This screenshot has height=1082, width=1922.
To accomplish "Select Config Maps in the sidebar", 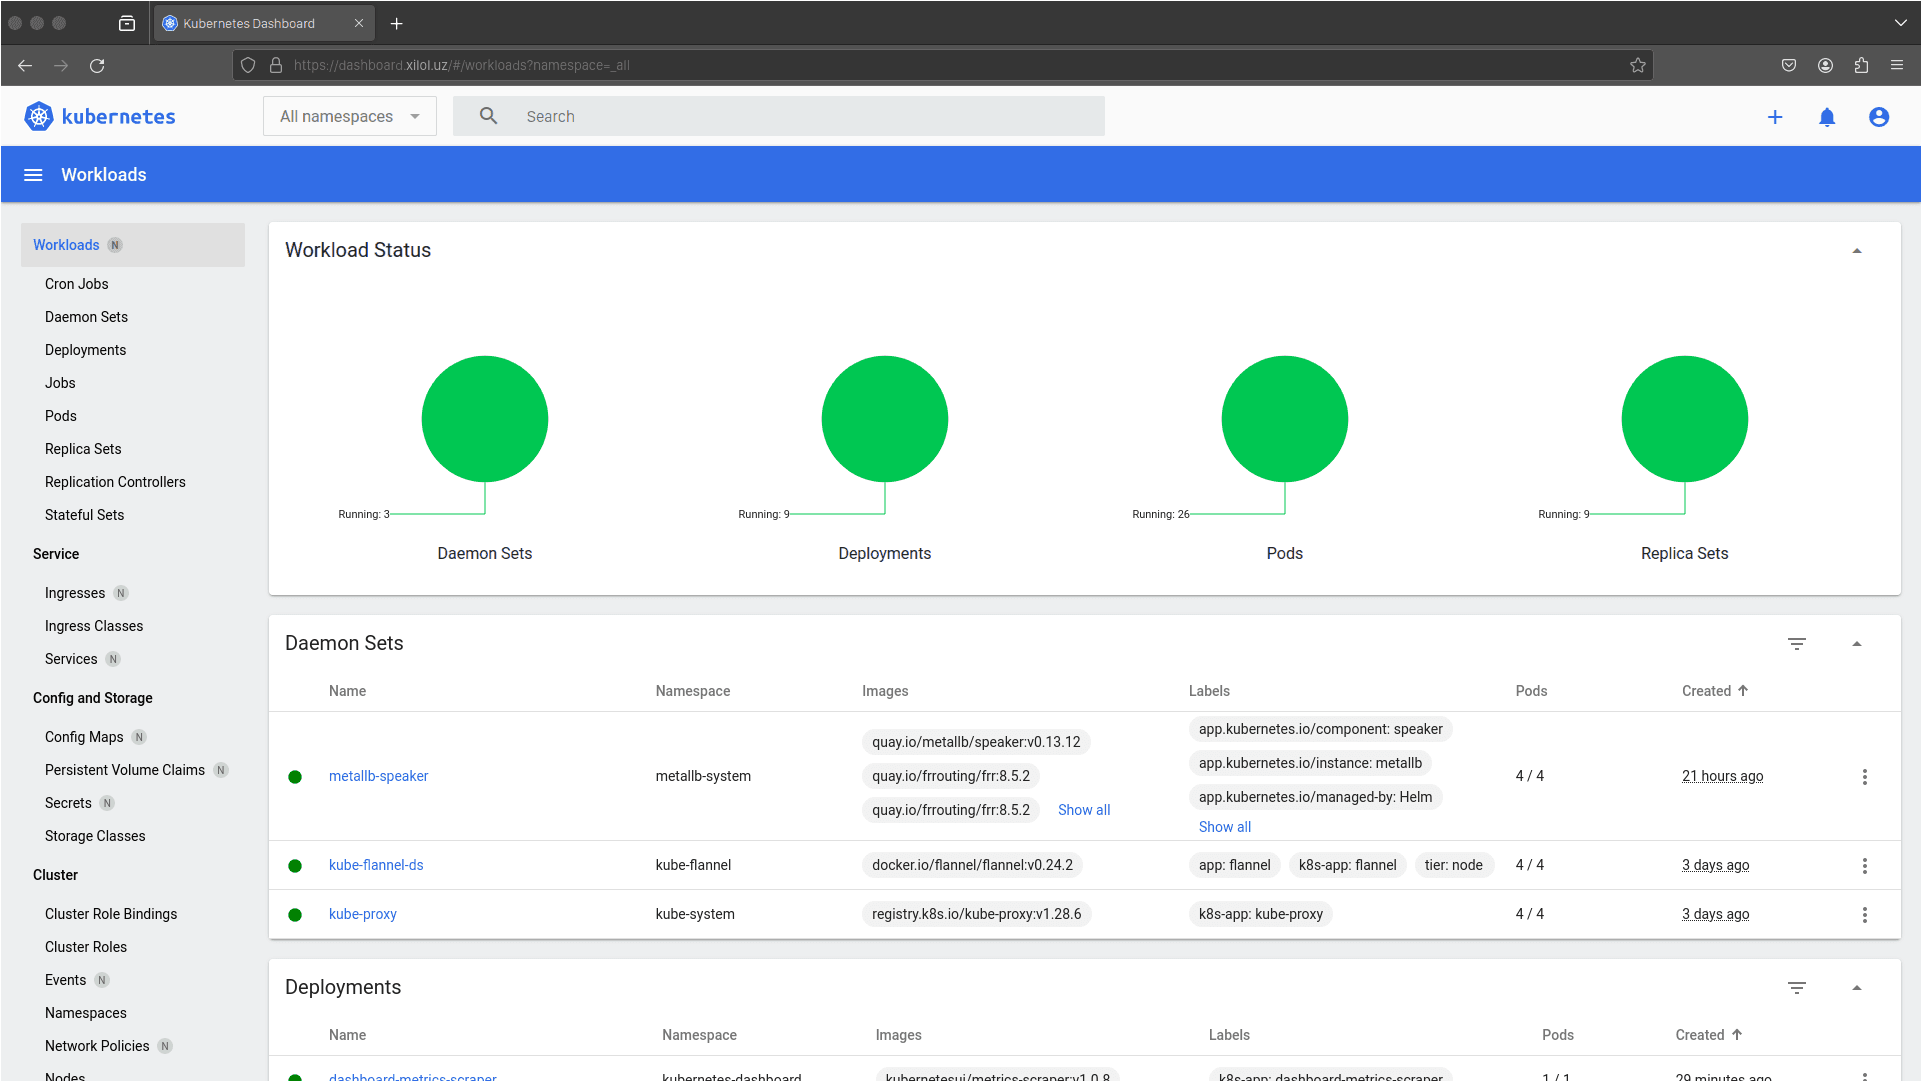I will (x=84, y=737).
